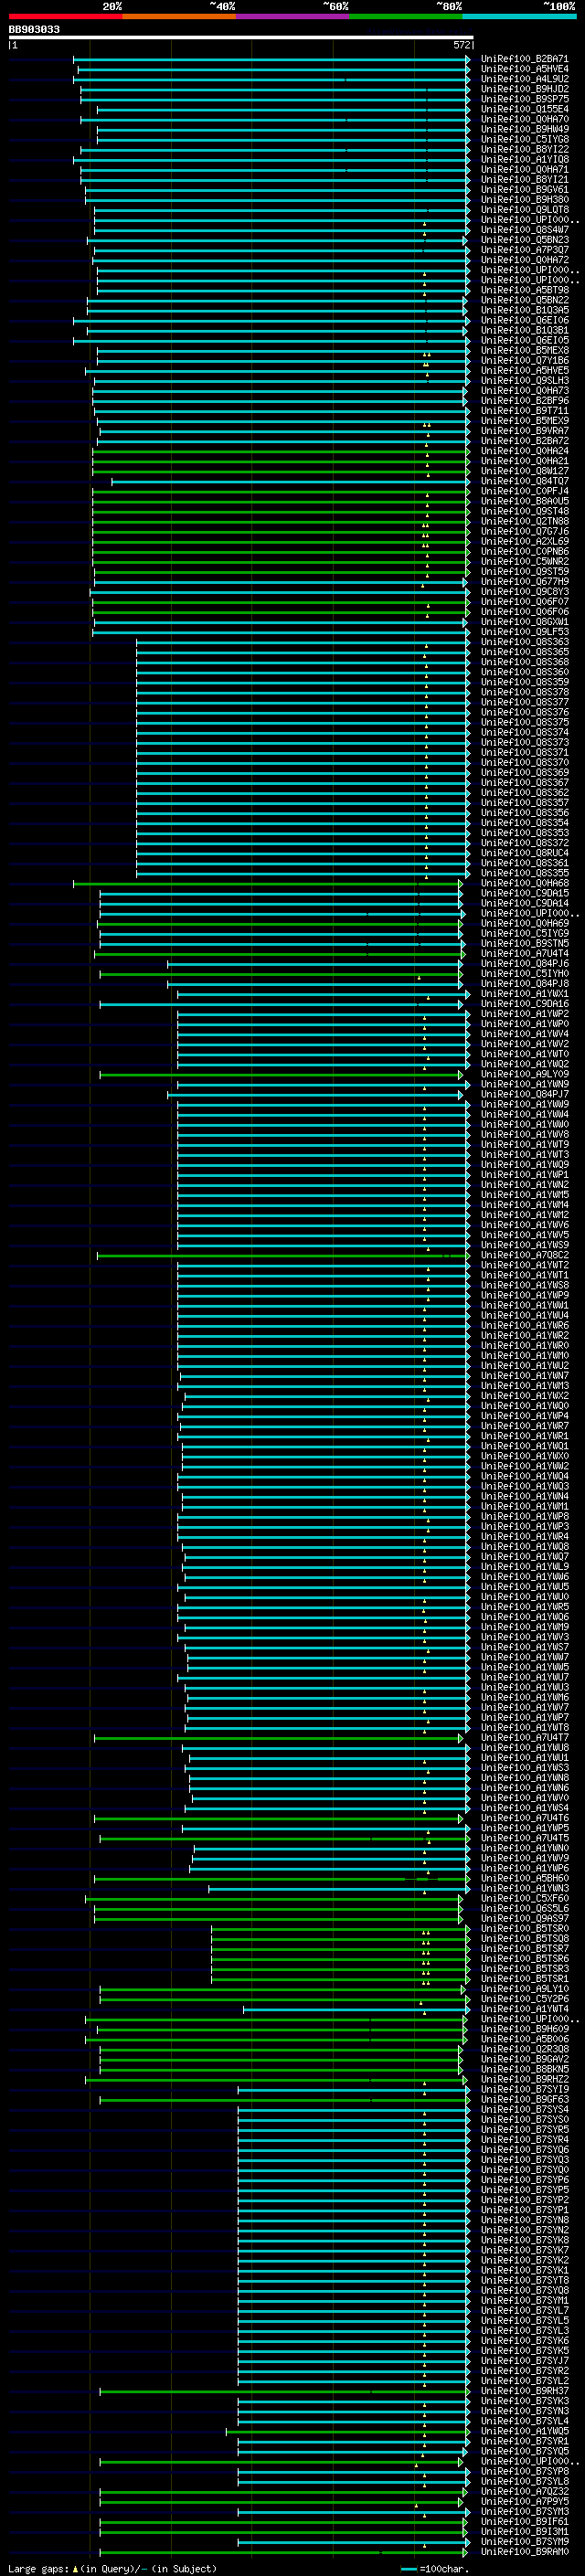The height and width of the screenshot is (2576, 585).
Task: Select the query ID BB903033
Action: (x=34, y=30)
